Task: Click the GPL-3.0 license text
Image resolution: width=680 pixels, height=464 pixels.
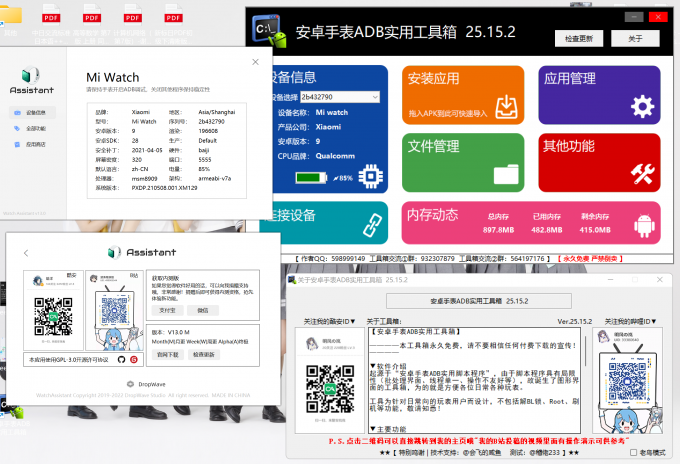Action: click(69, 360)
